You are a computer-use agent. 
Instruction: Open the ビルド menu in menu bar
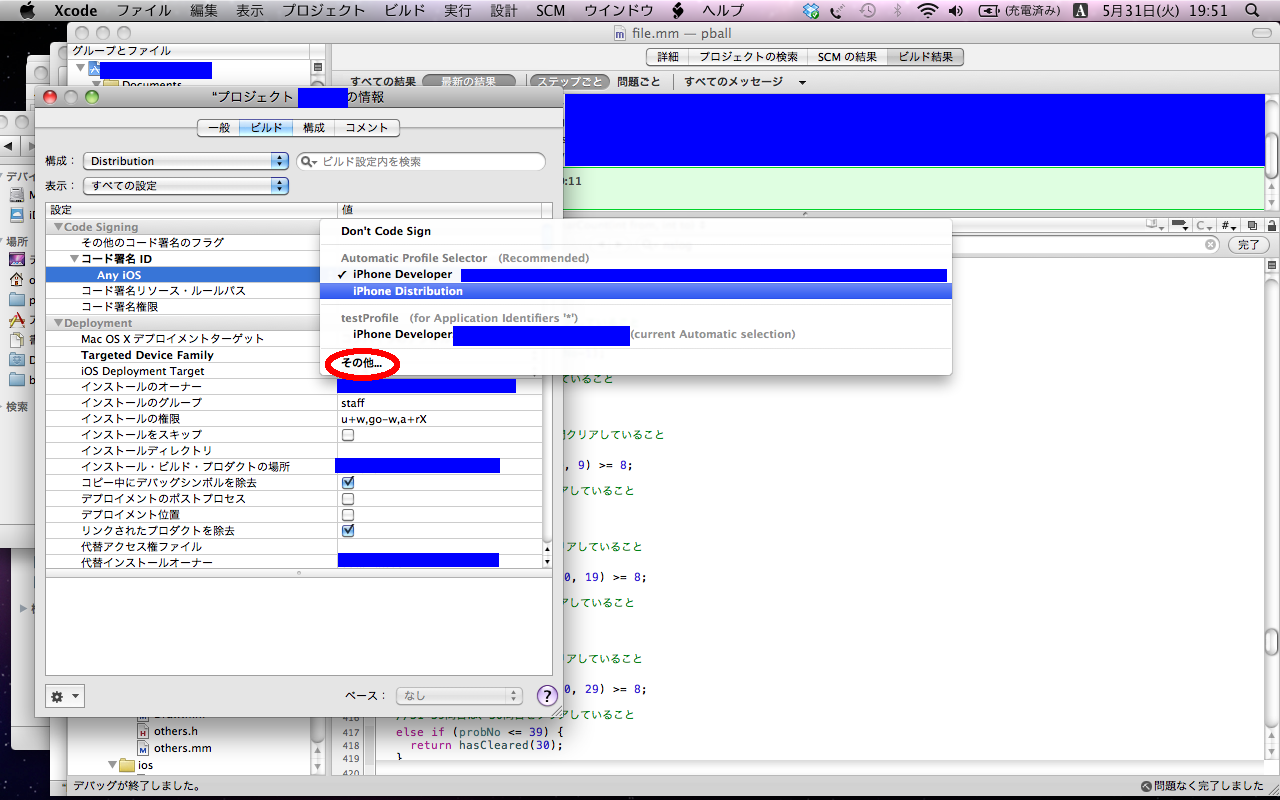coord(404,11)
